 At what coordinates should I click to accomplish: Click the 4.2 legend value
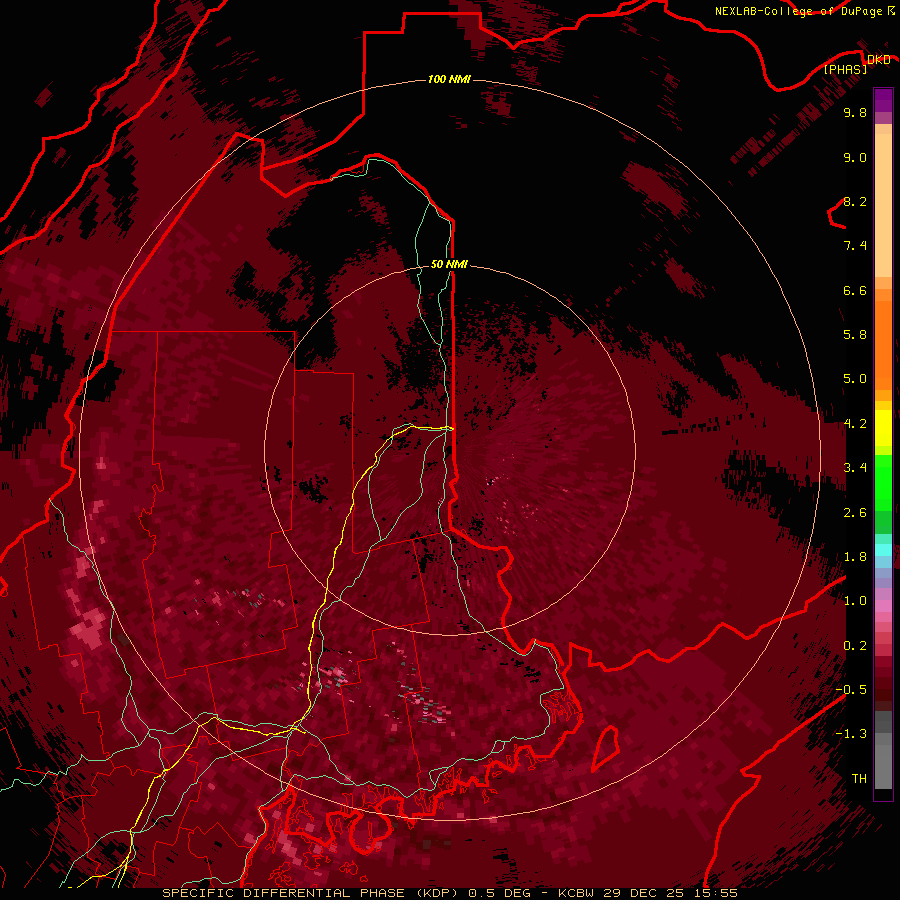[855, 424]
